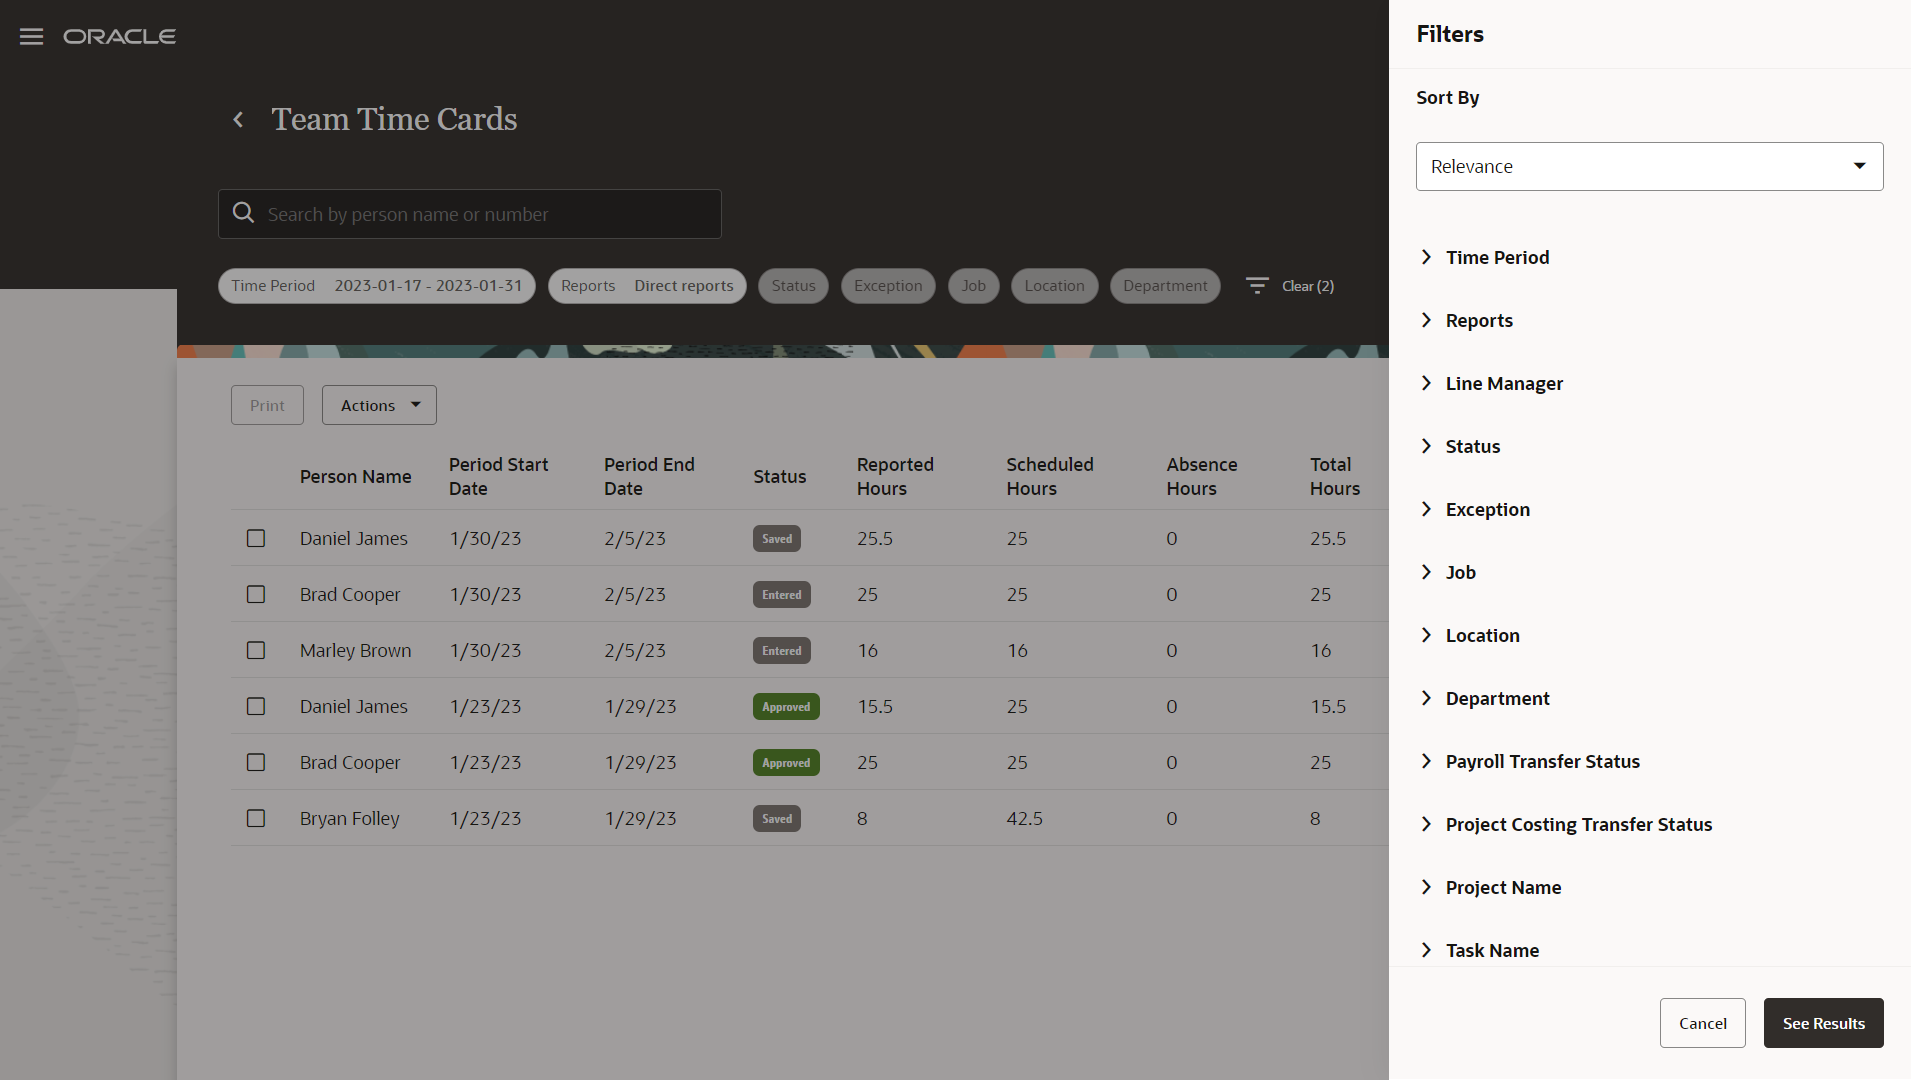This screenshot has width=1920, height=1080.
Task: Click the Time Period filter chip
Action: [x=376, y=286]
